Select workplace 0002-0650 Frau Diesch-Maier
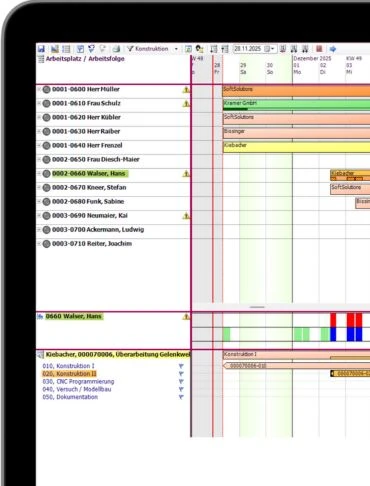This screenshot has height=486, width=370. (x=96, y=159)
